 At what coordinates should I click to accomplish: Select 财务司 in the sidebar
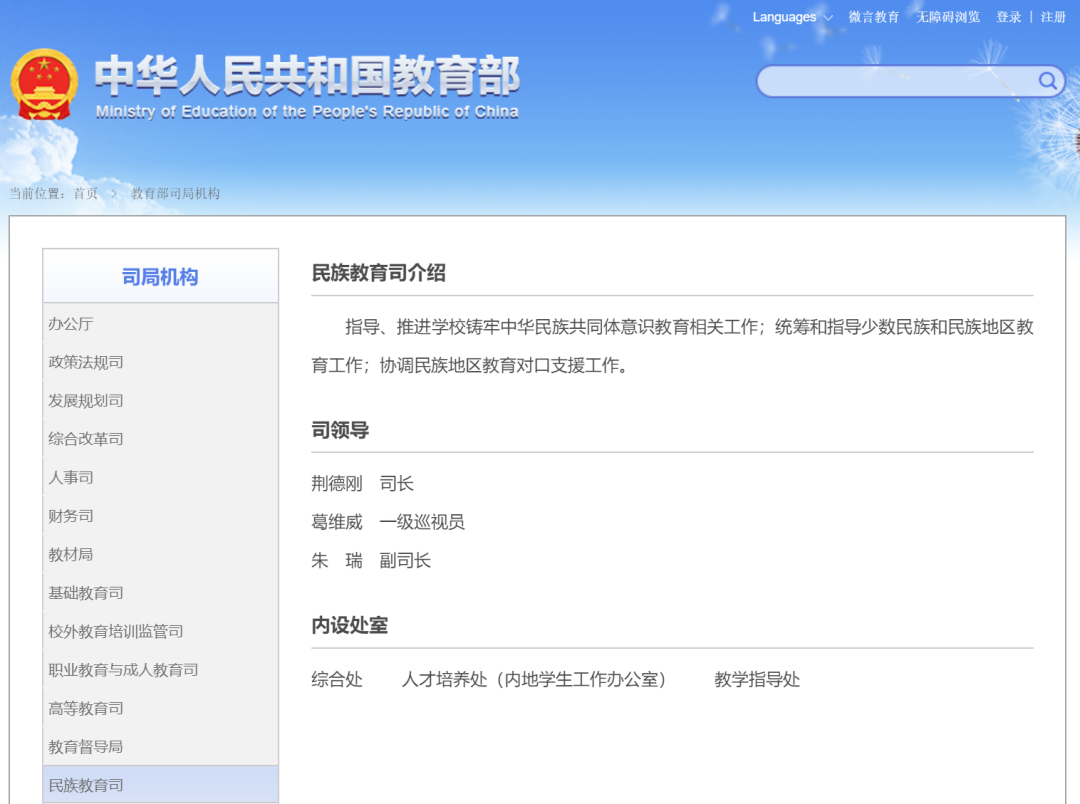(71, 516)
